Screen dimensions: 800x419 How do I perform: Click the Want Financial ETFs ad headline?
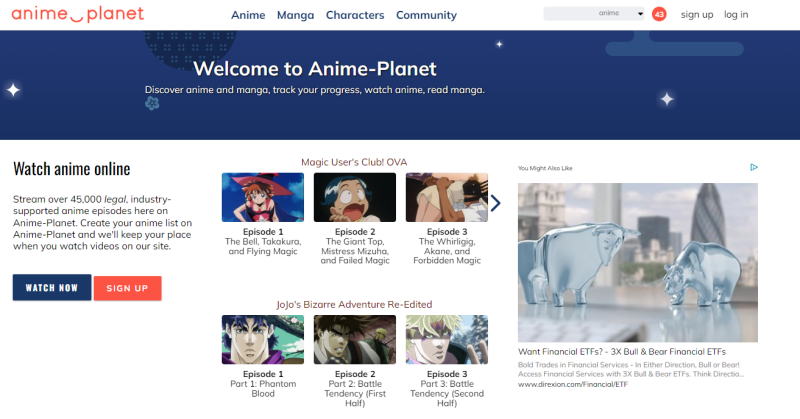[622, 352]
